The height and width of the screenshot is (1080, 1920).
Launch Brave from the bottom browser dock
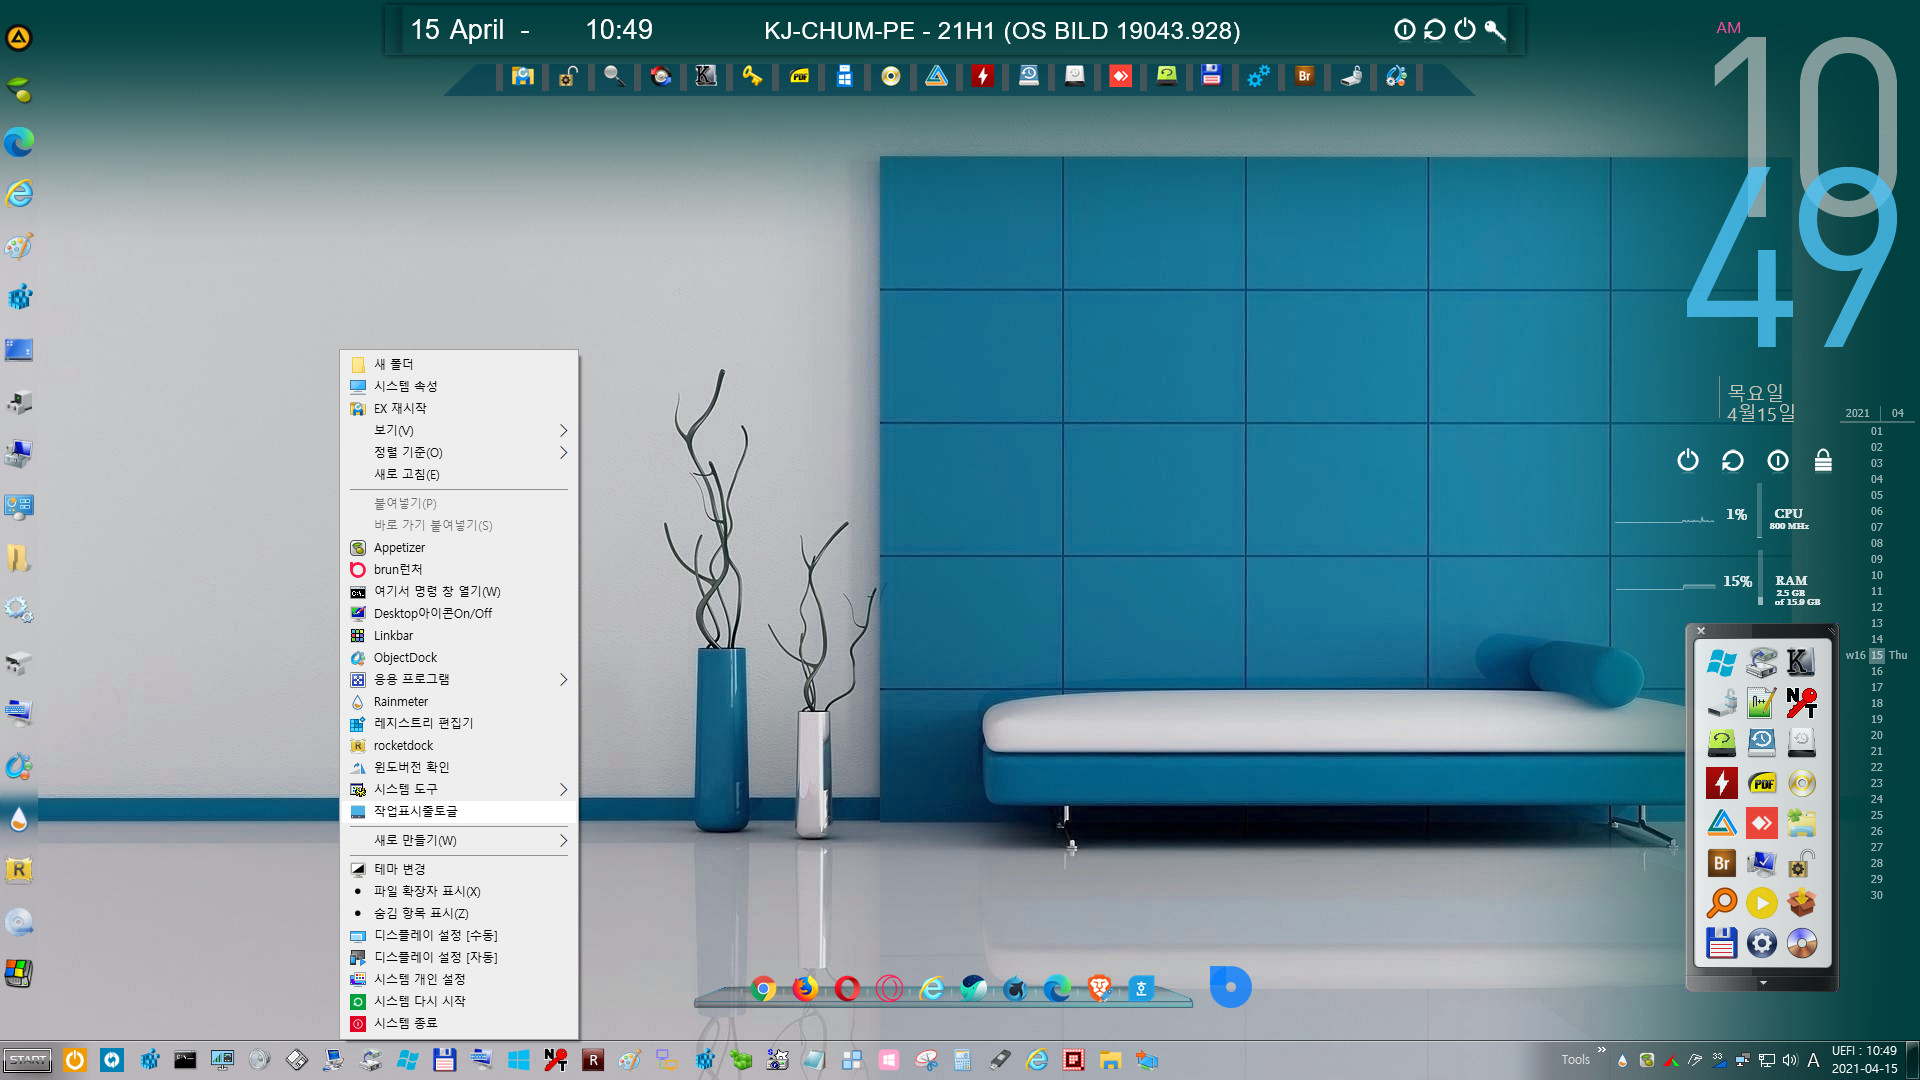(x=1099, y=989)
